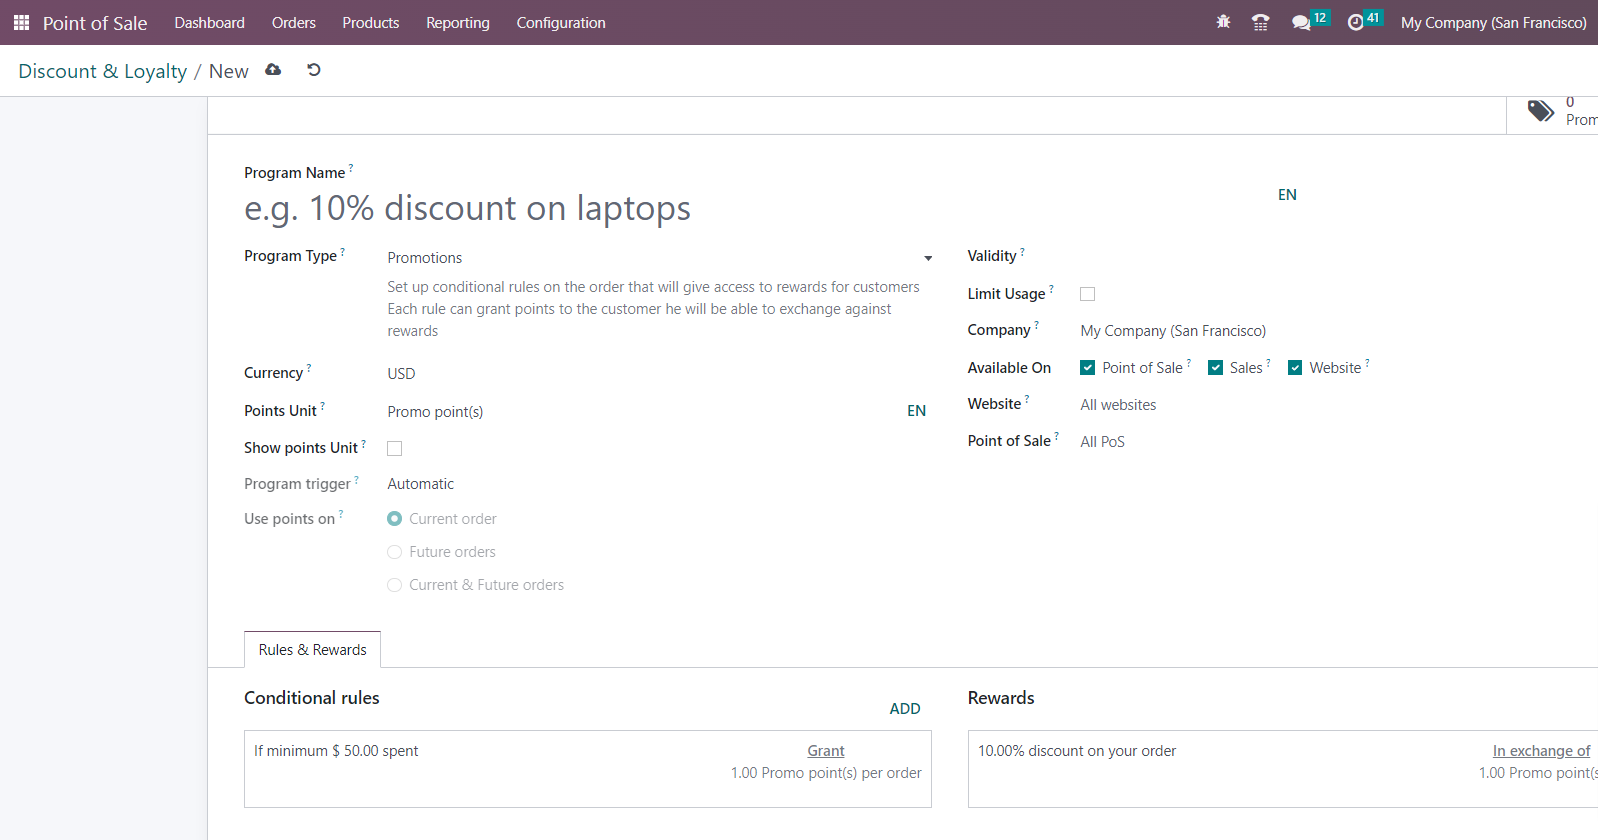Click EN translate button for program name
The image size is (1598, 840).
[1287, 195]
